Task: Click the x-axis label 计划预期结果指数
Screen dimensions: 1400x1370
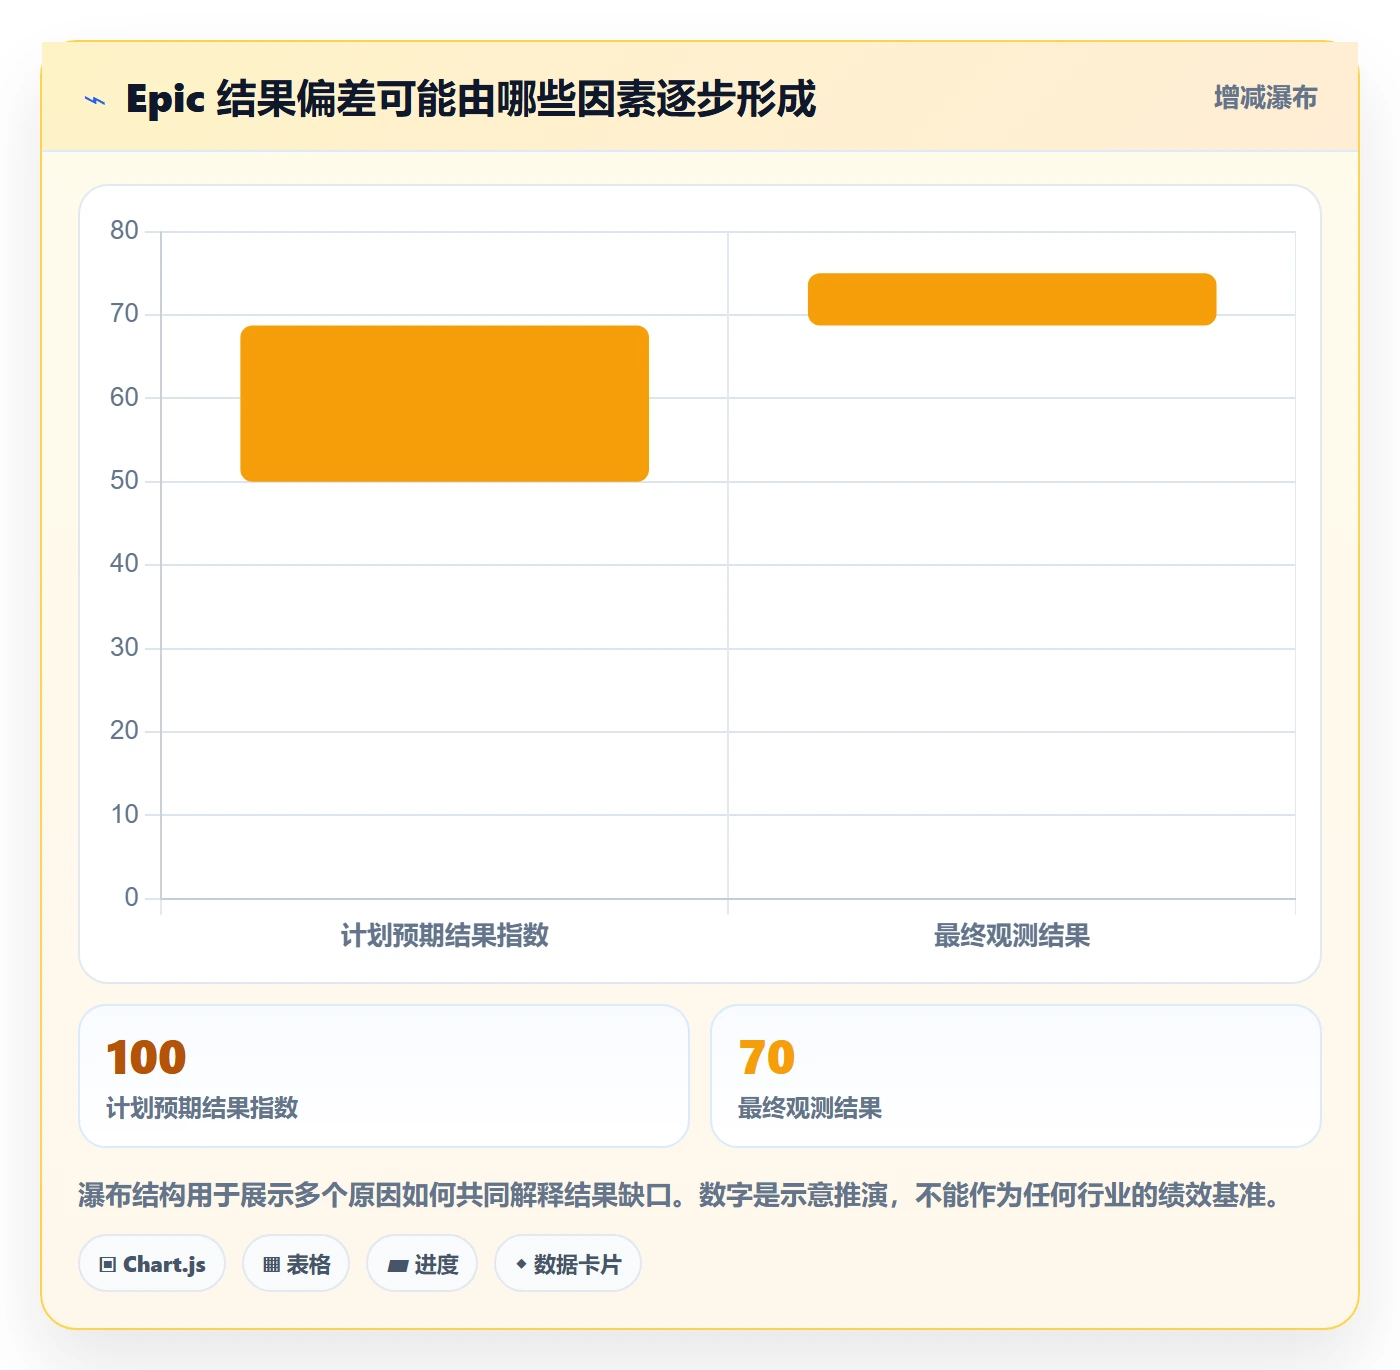Action: 445,936
